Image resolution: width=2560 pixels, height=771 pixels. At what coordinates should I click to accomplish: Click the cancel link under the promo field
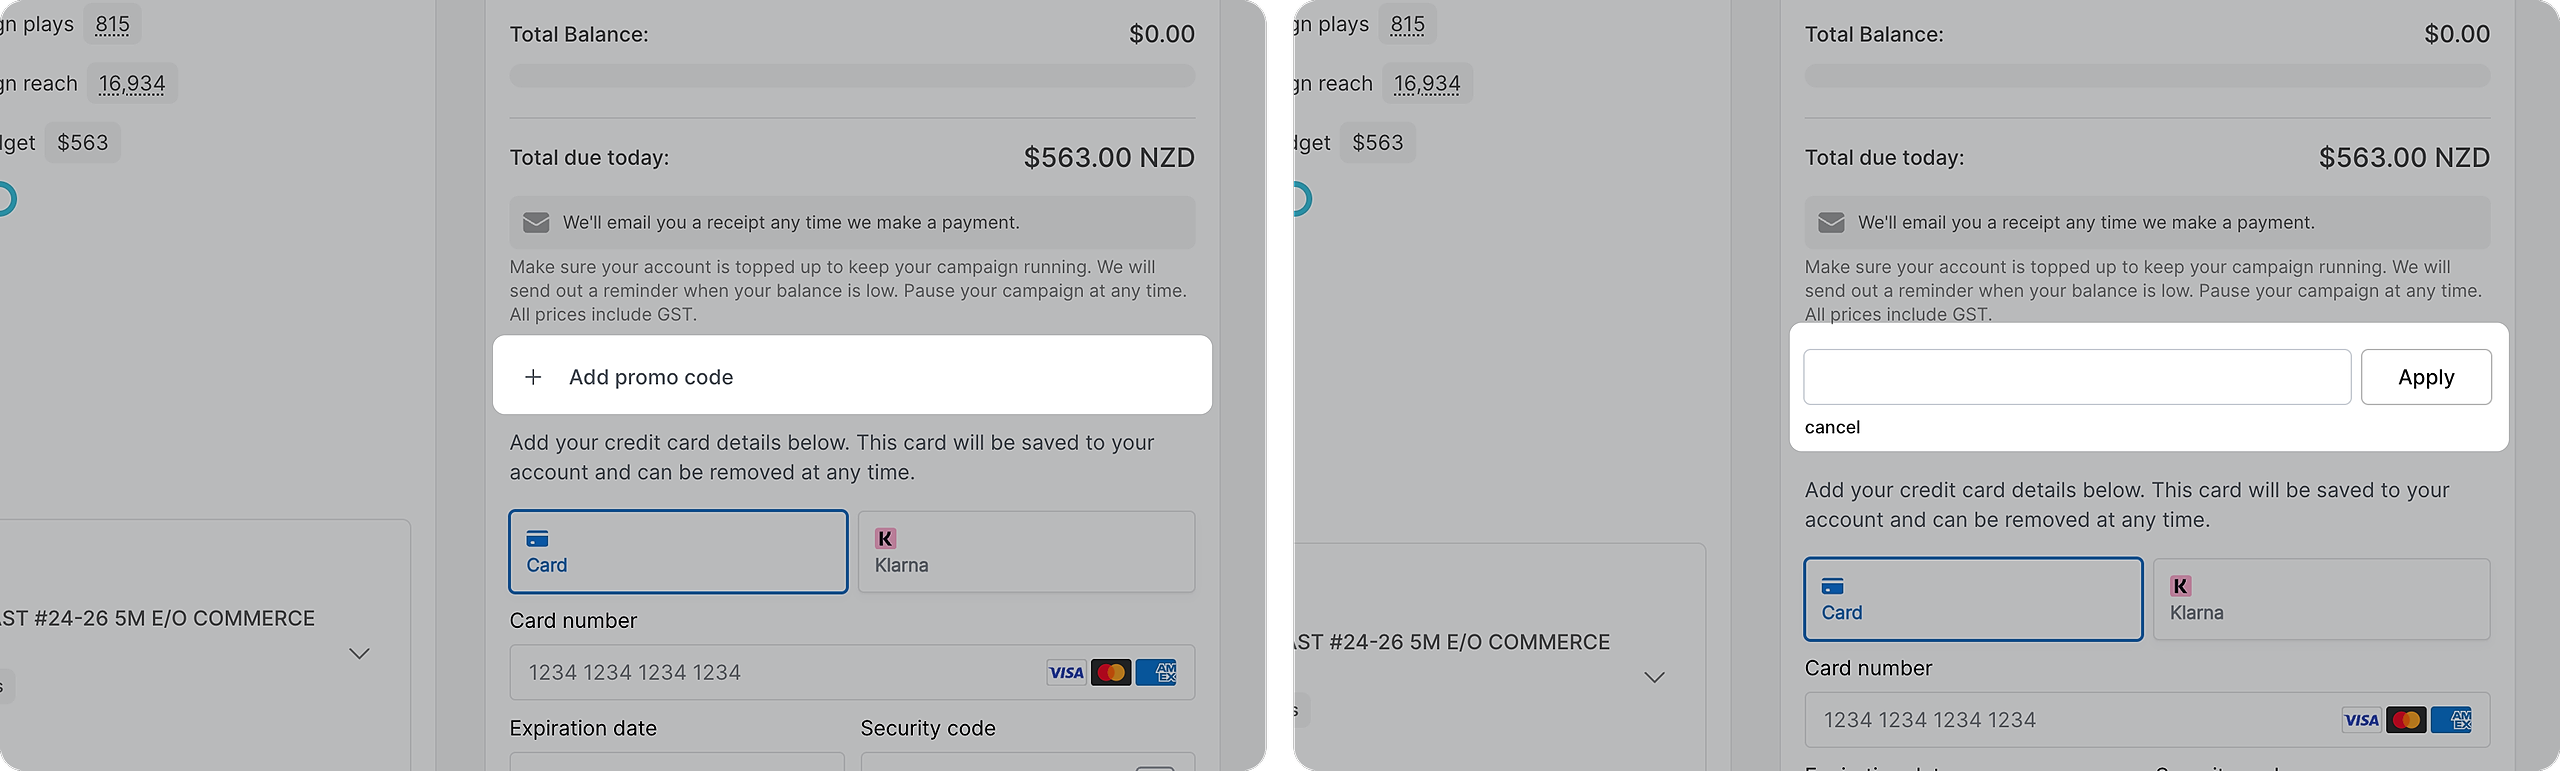pyautogui.click(x=1832, y=427)
